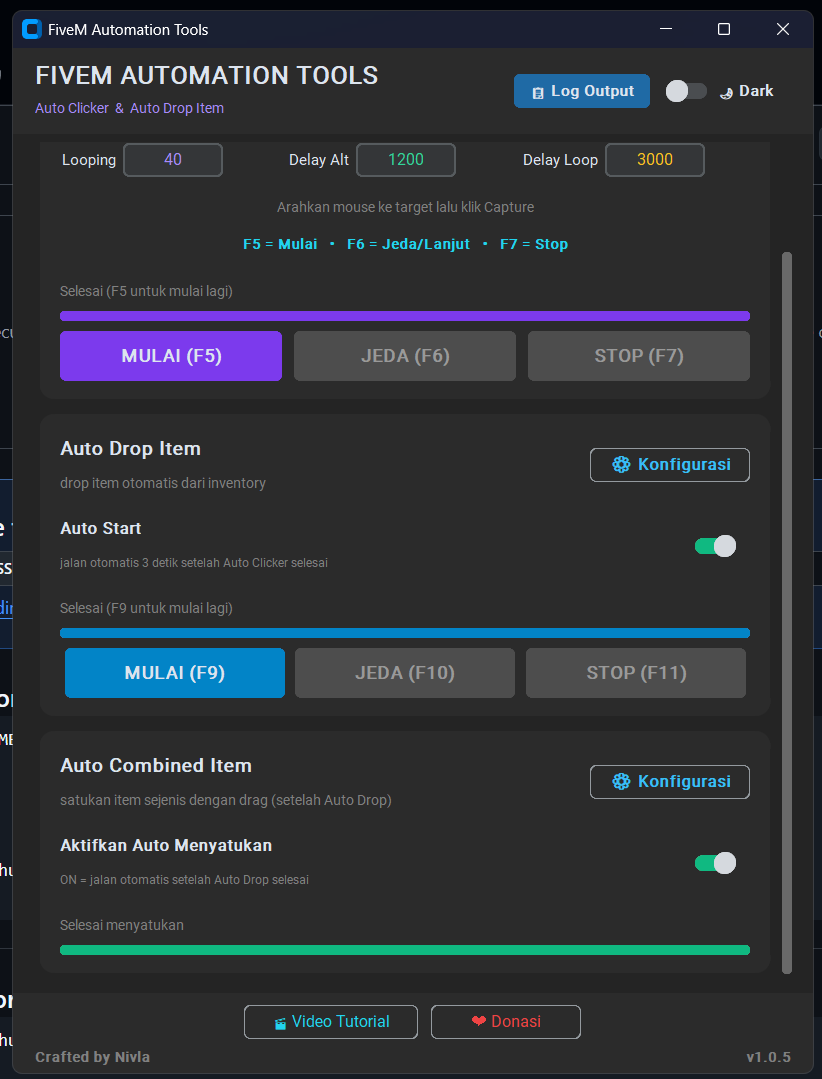
Task: Click 'Selesai (F9 untuk mulai lagi)' status text
Action: pos(147,608)
